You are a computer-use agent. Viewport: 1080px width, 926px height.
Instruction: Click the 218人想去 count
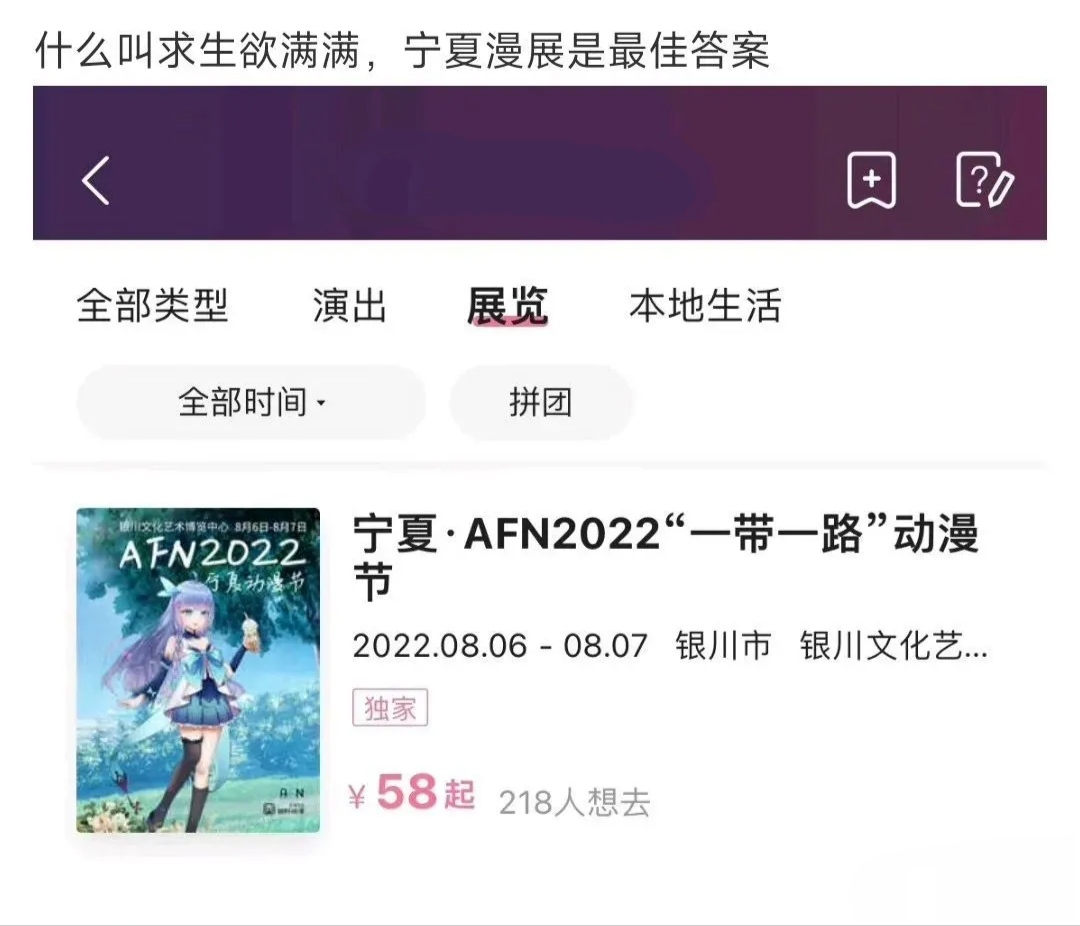click(x=574, y=802)
